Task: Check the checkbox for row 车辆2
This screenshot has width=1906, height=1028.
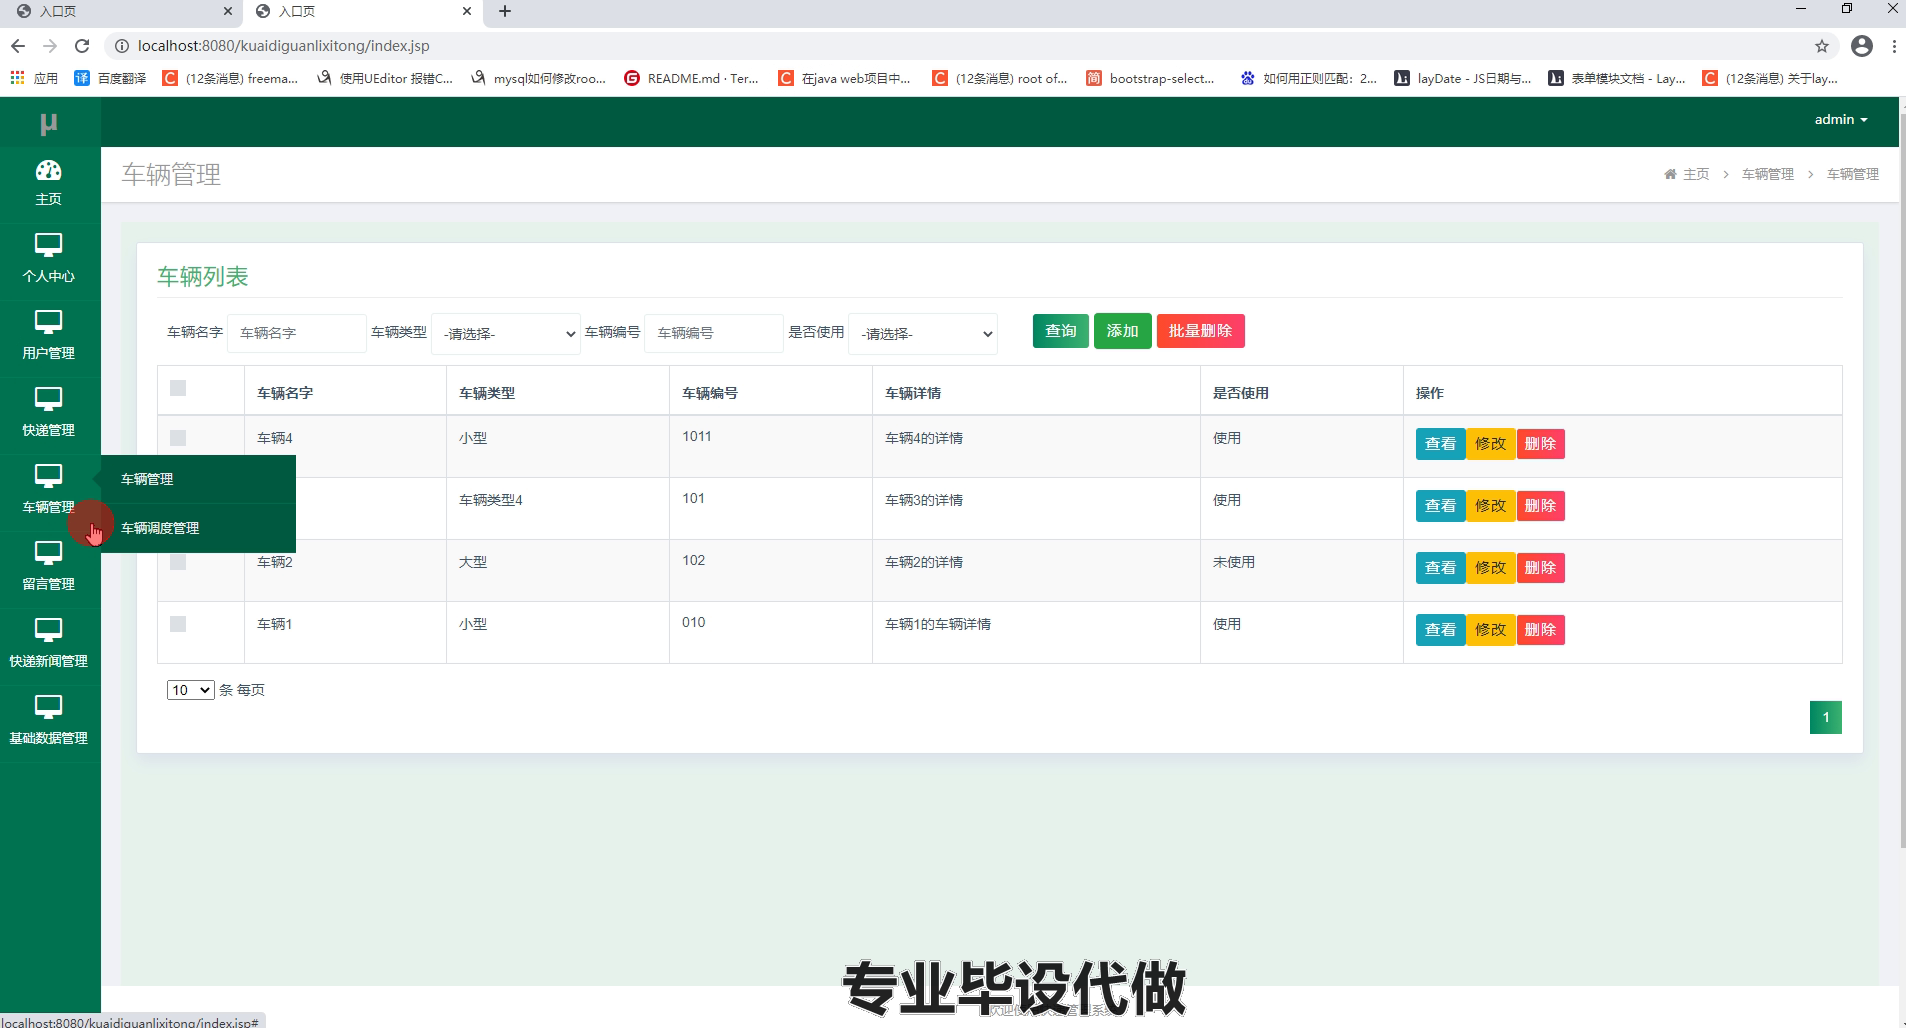Action: pos(178,562)
